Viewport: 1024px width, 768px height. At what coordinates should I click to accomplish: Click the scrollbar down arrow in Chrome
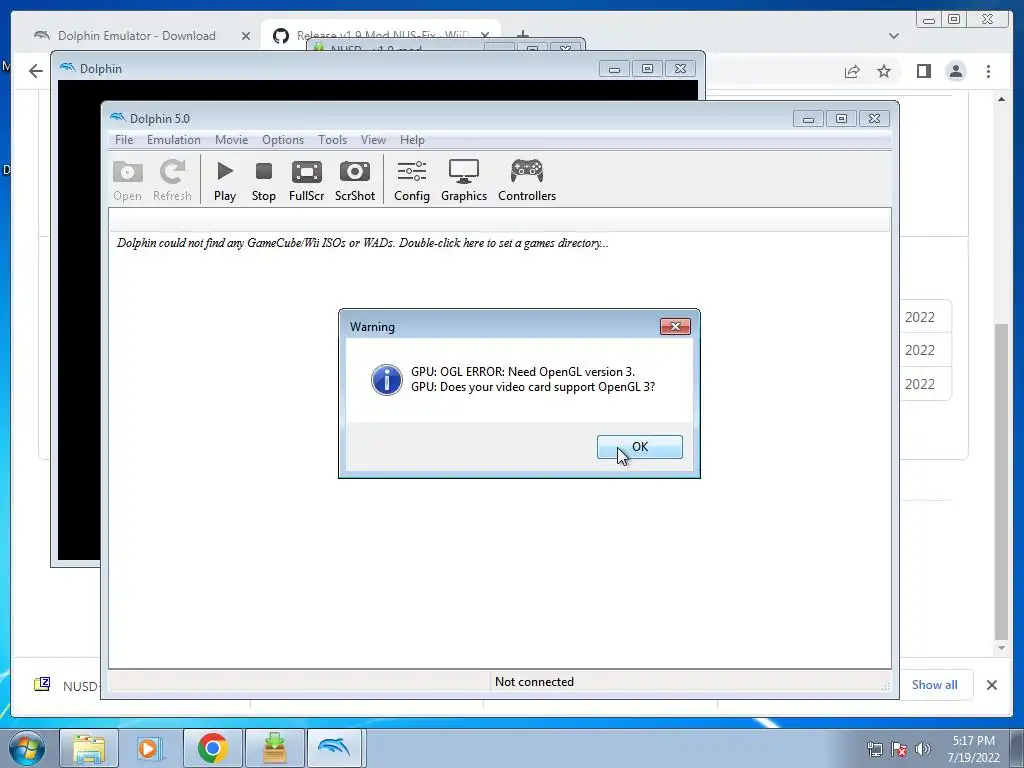[x=1001, y=648]
